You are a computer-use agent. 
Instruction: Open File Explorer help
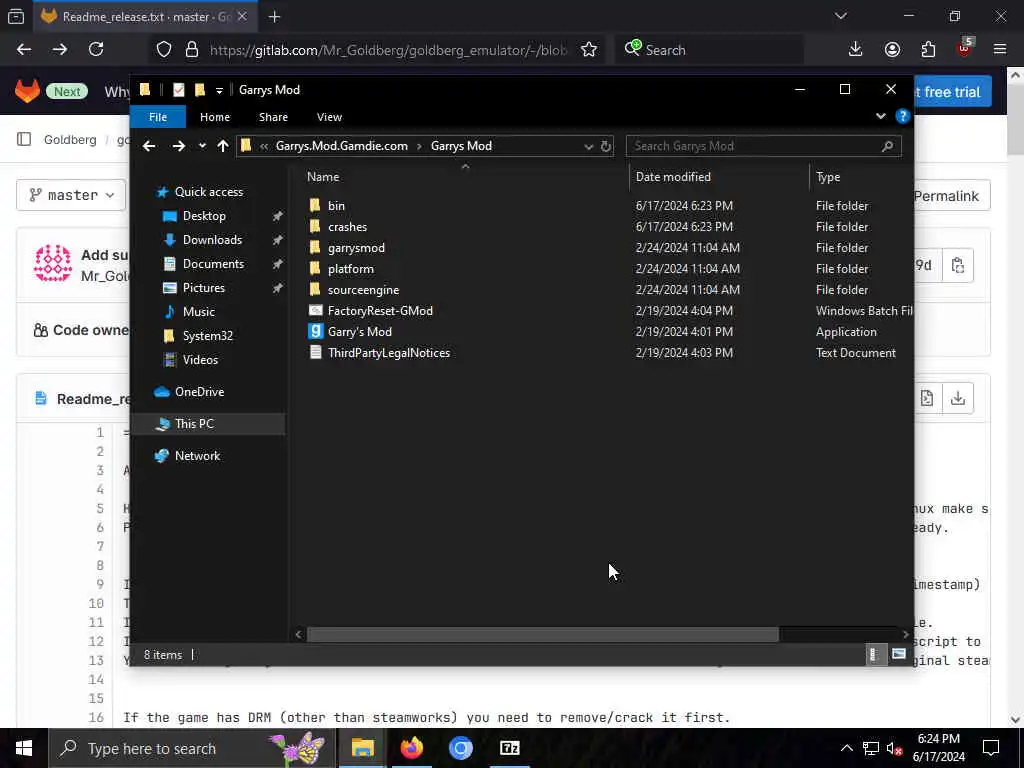click(x=903, y=116)
